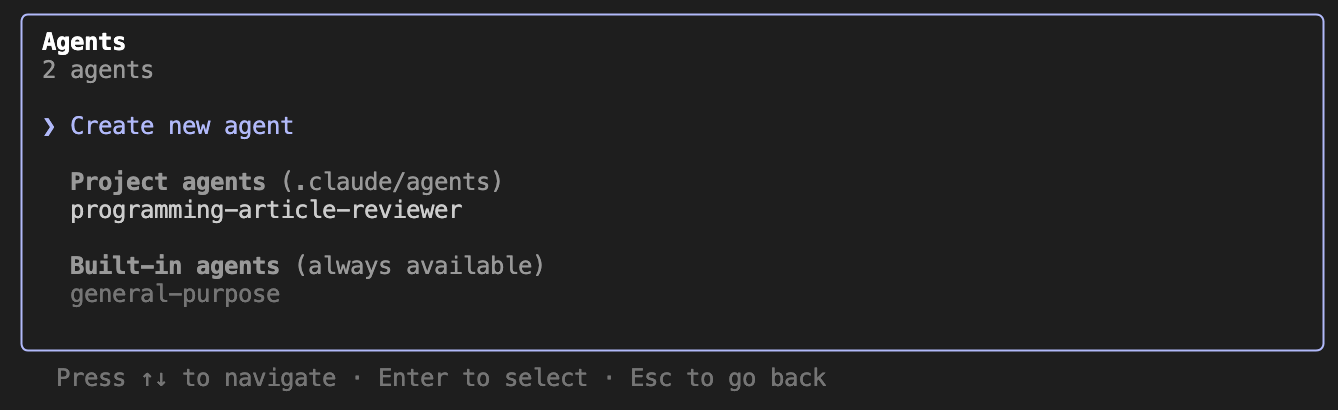Click the Built-in agents section heading
Viewport: 1338px width, 410px height.
coord(175,266)
